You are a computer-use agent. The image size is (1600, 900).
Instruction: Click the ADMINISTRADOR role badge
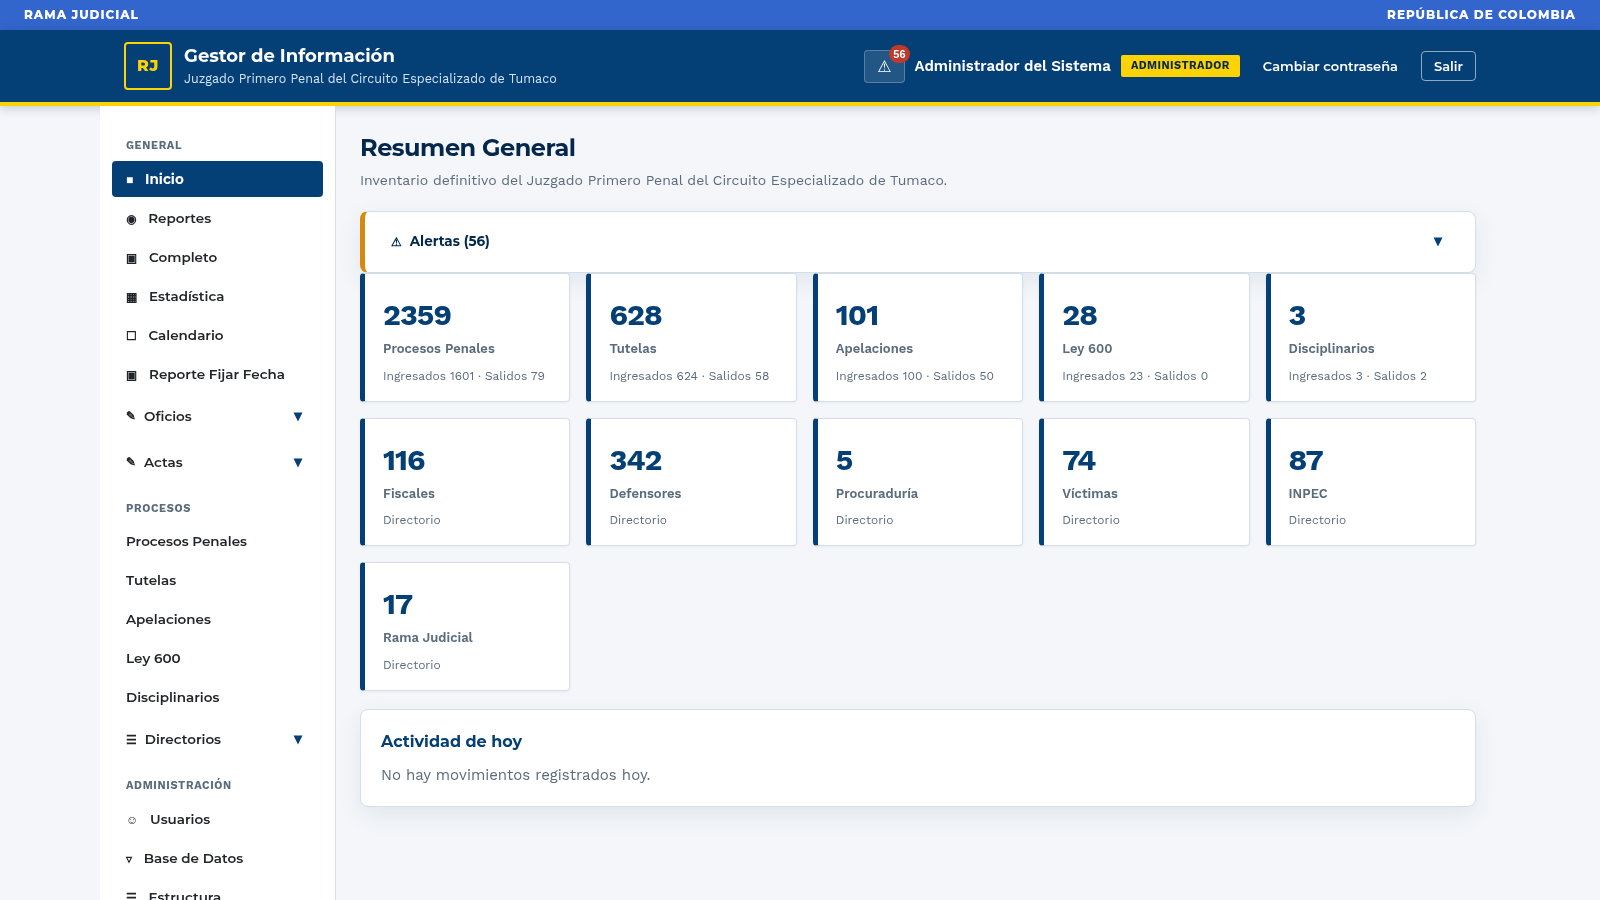(1180, 66)
